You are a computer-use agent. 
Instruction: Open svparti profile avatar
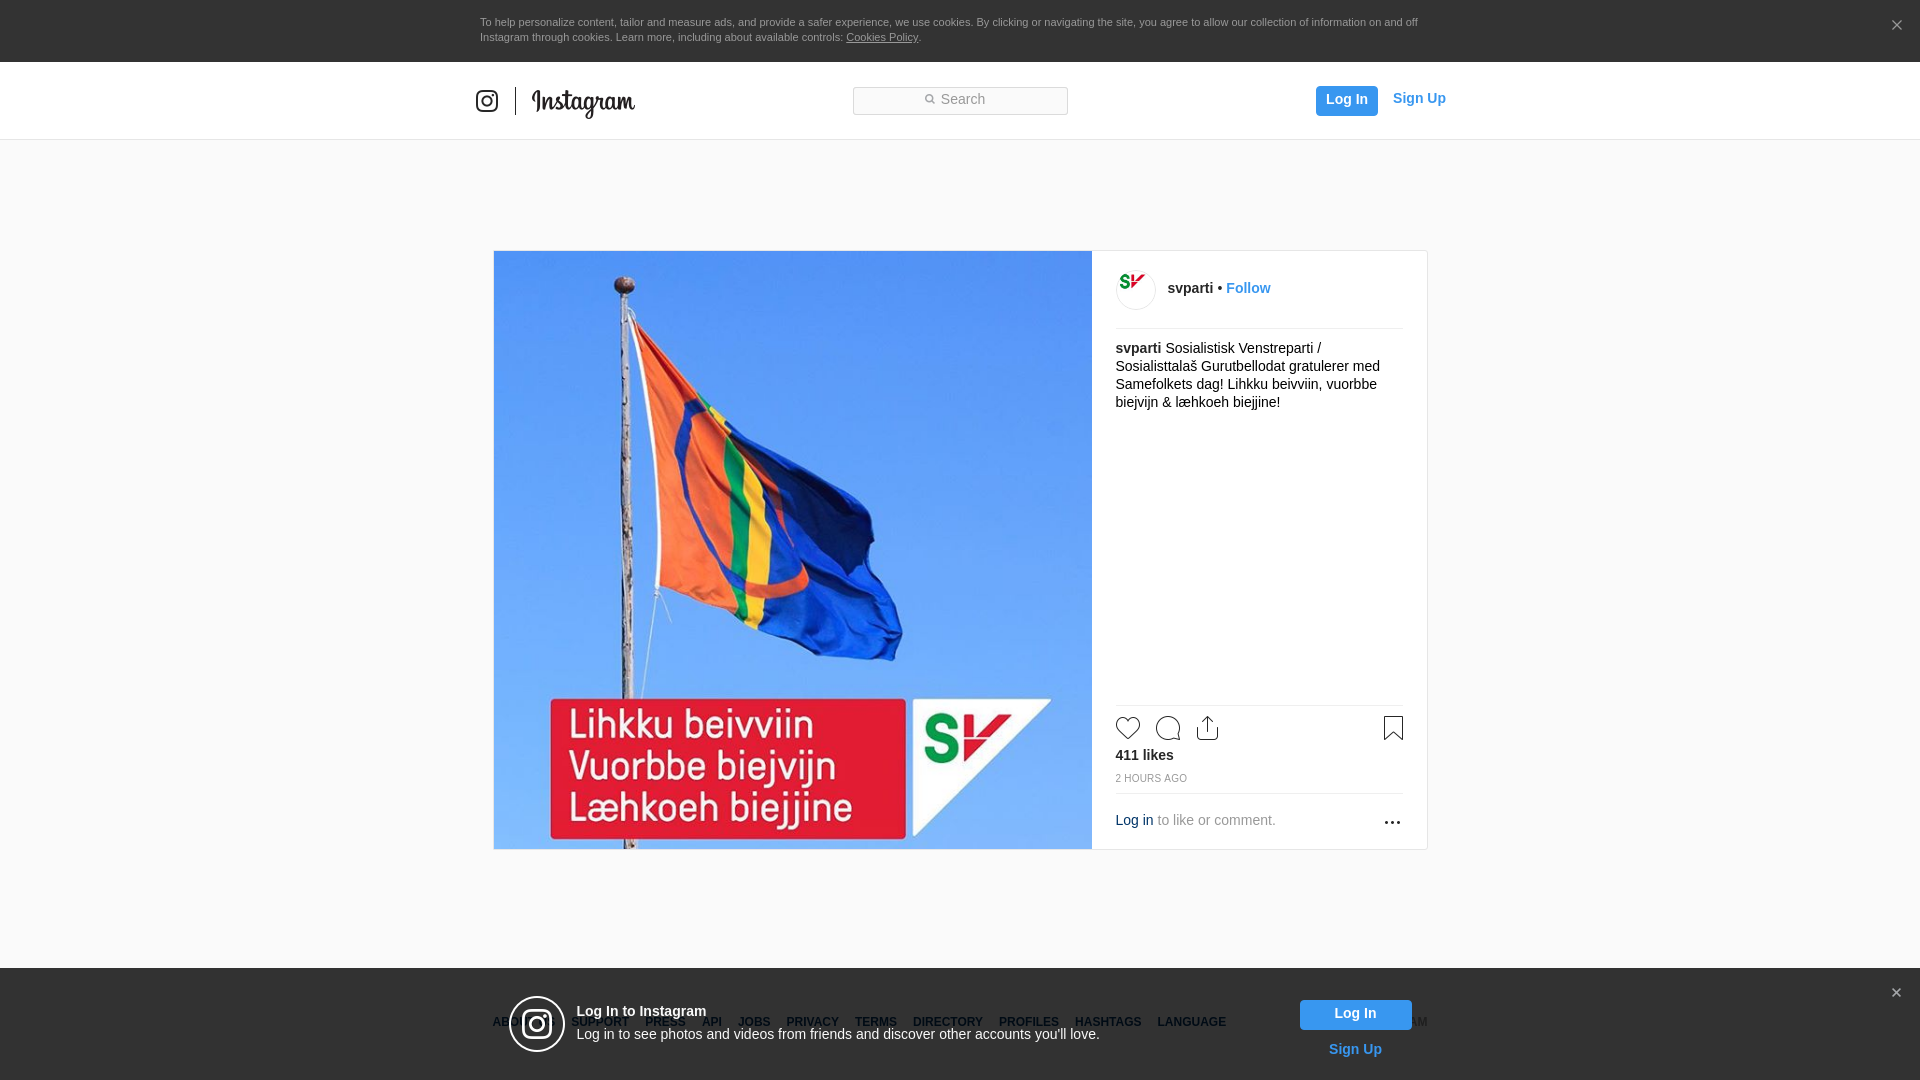[x=1136, y=290]
